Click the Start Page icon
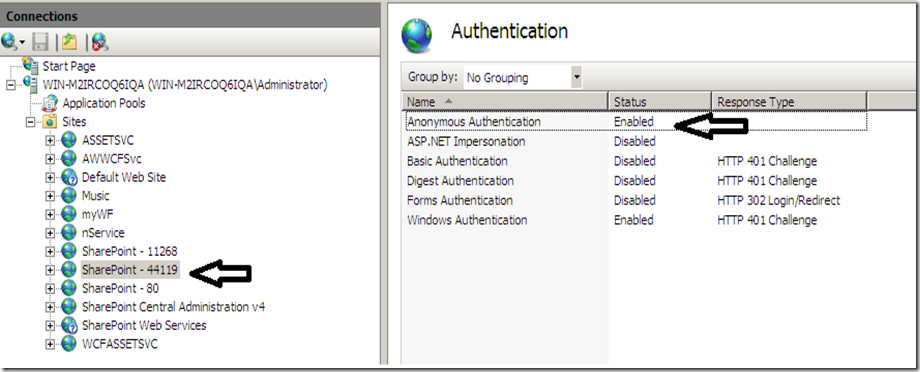Viewport: 920px width, 372px height. point(31,66)
